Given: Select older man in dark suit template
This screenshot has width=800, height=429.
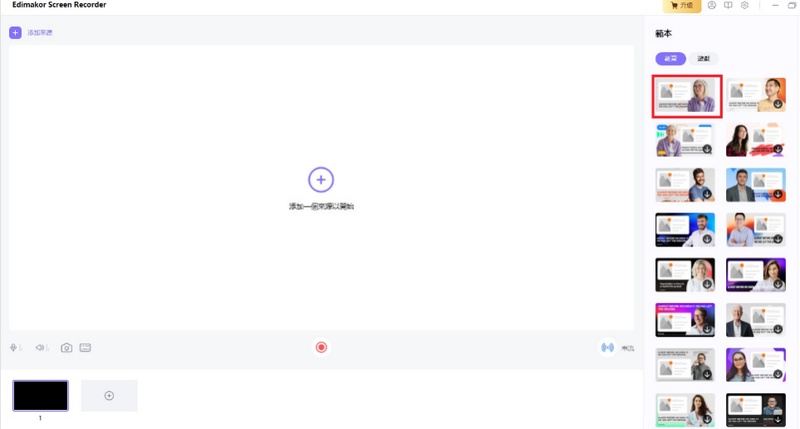Looking at the screenshot, I should click(756, 320).
